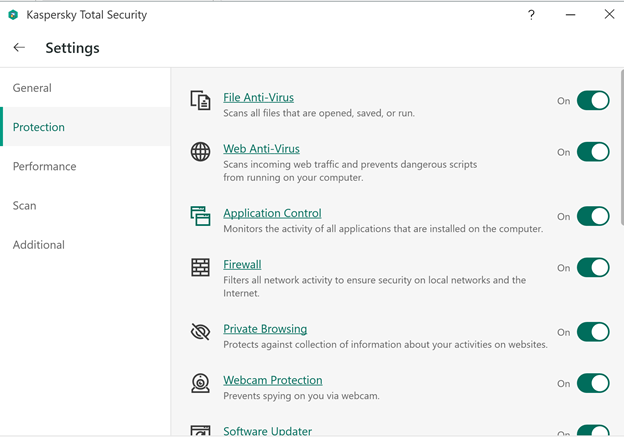
Task: Click the 'On' label beside Firewall
Action: click(564, 268)
